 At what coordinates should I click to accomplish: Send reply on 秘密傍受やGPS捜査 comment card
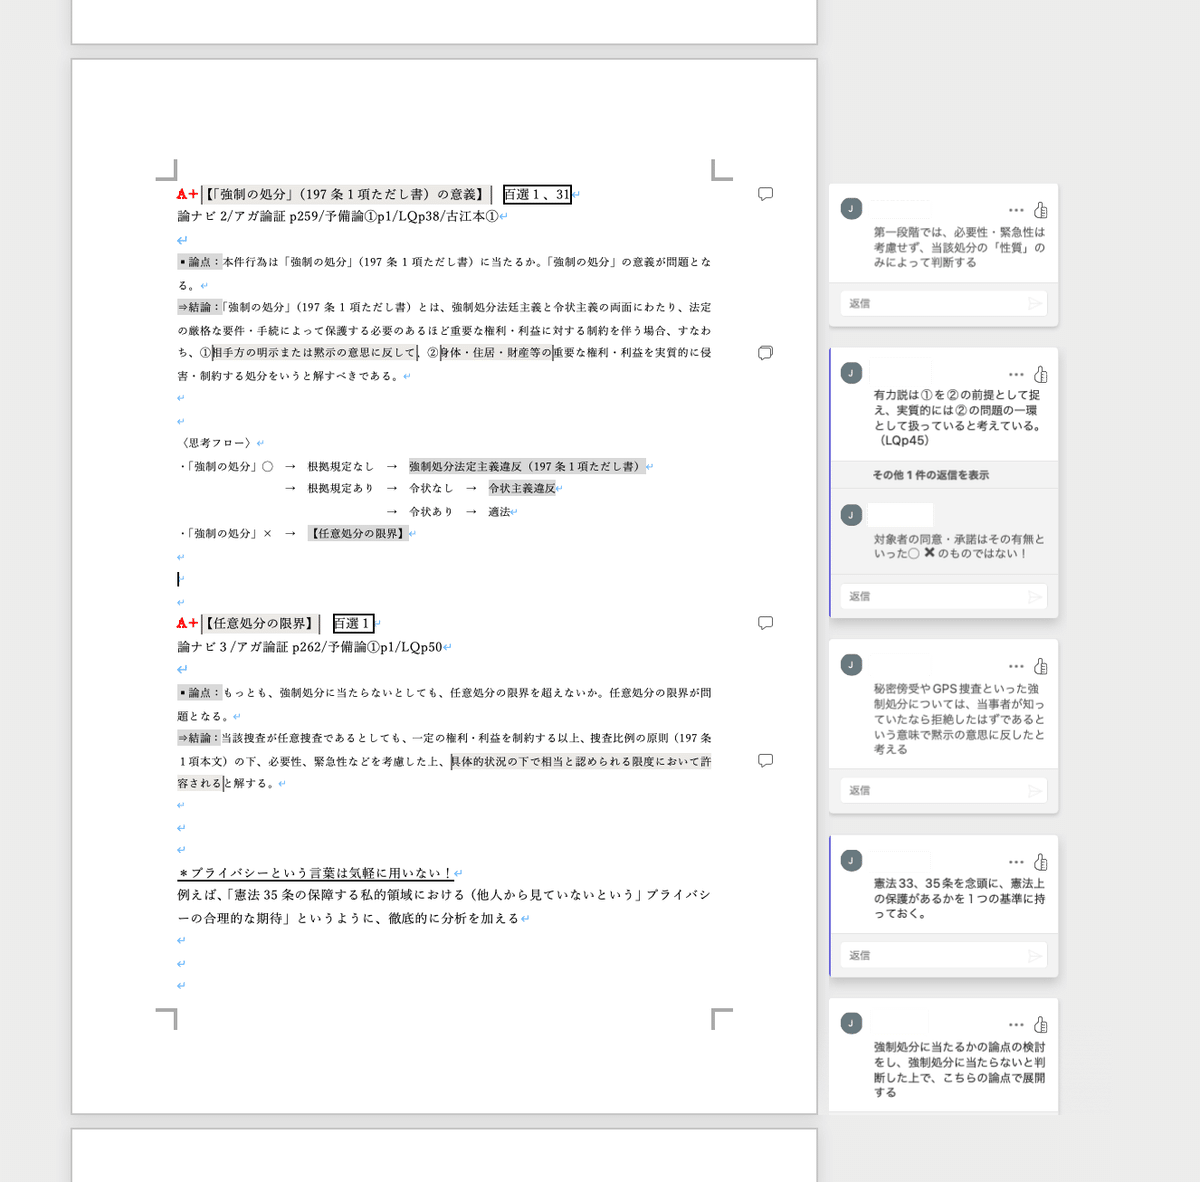coord(1035,791)
